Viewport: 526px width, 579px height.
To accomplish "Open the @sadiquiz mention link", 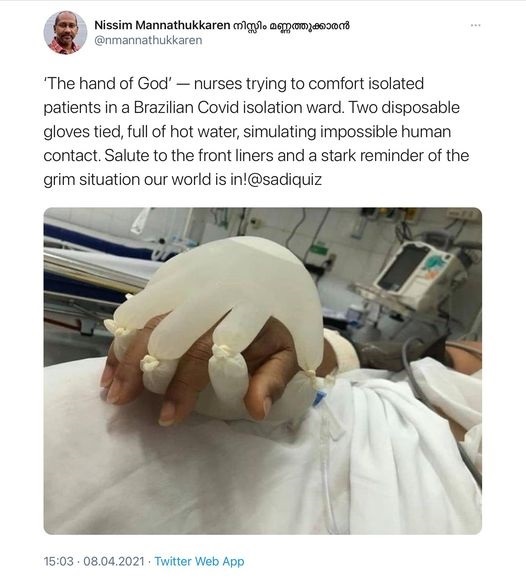I will pyautogui.click(x=283, y=179).
